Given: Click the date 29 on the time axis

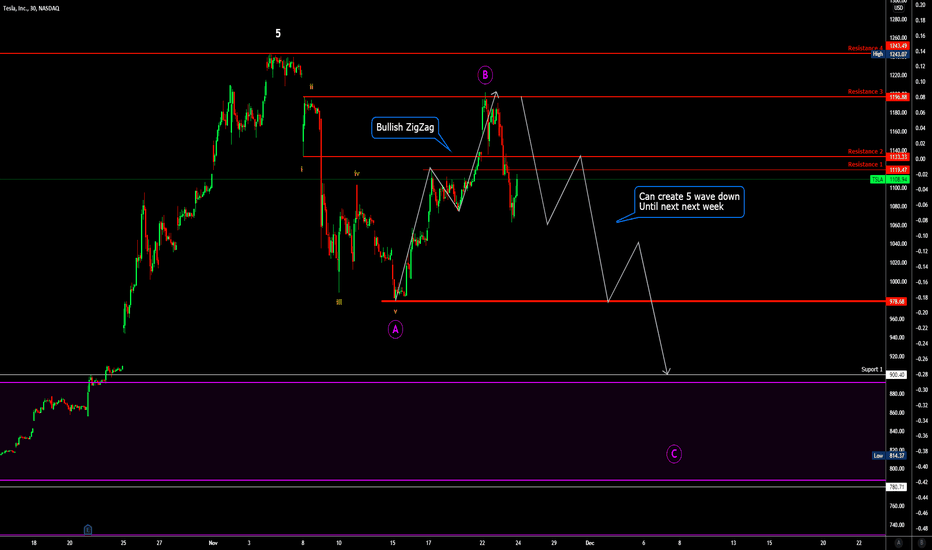Looking at the screenshot, I should (x=554, y=543).
